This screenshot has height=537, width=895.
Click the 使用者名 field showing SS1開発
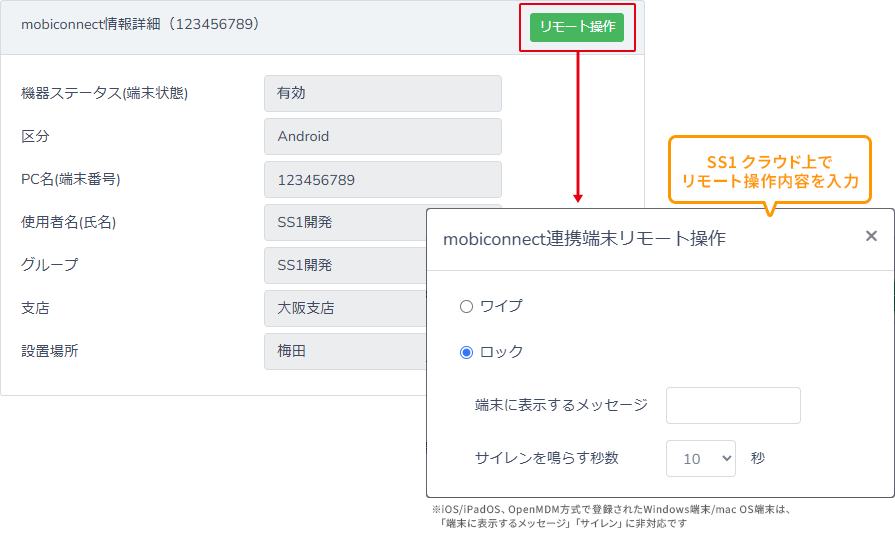345,223
